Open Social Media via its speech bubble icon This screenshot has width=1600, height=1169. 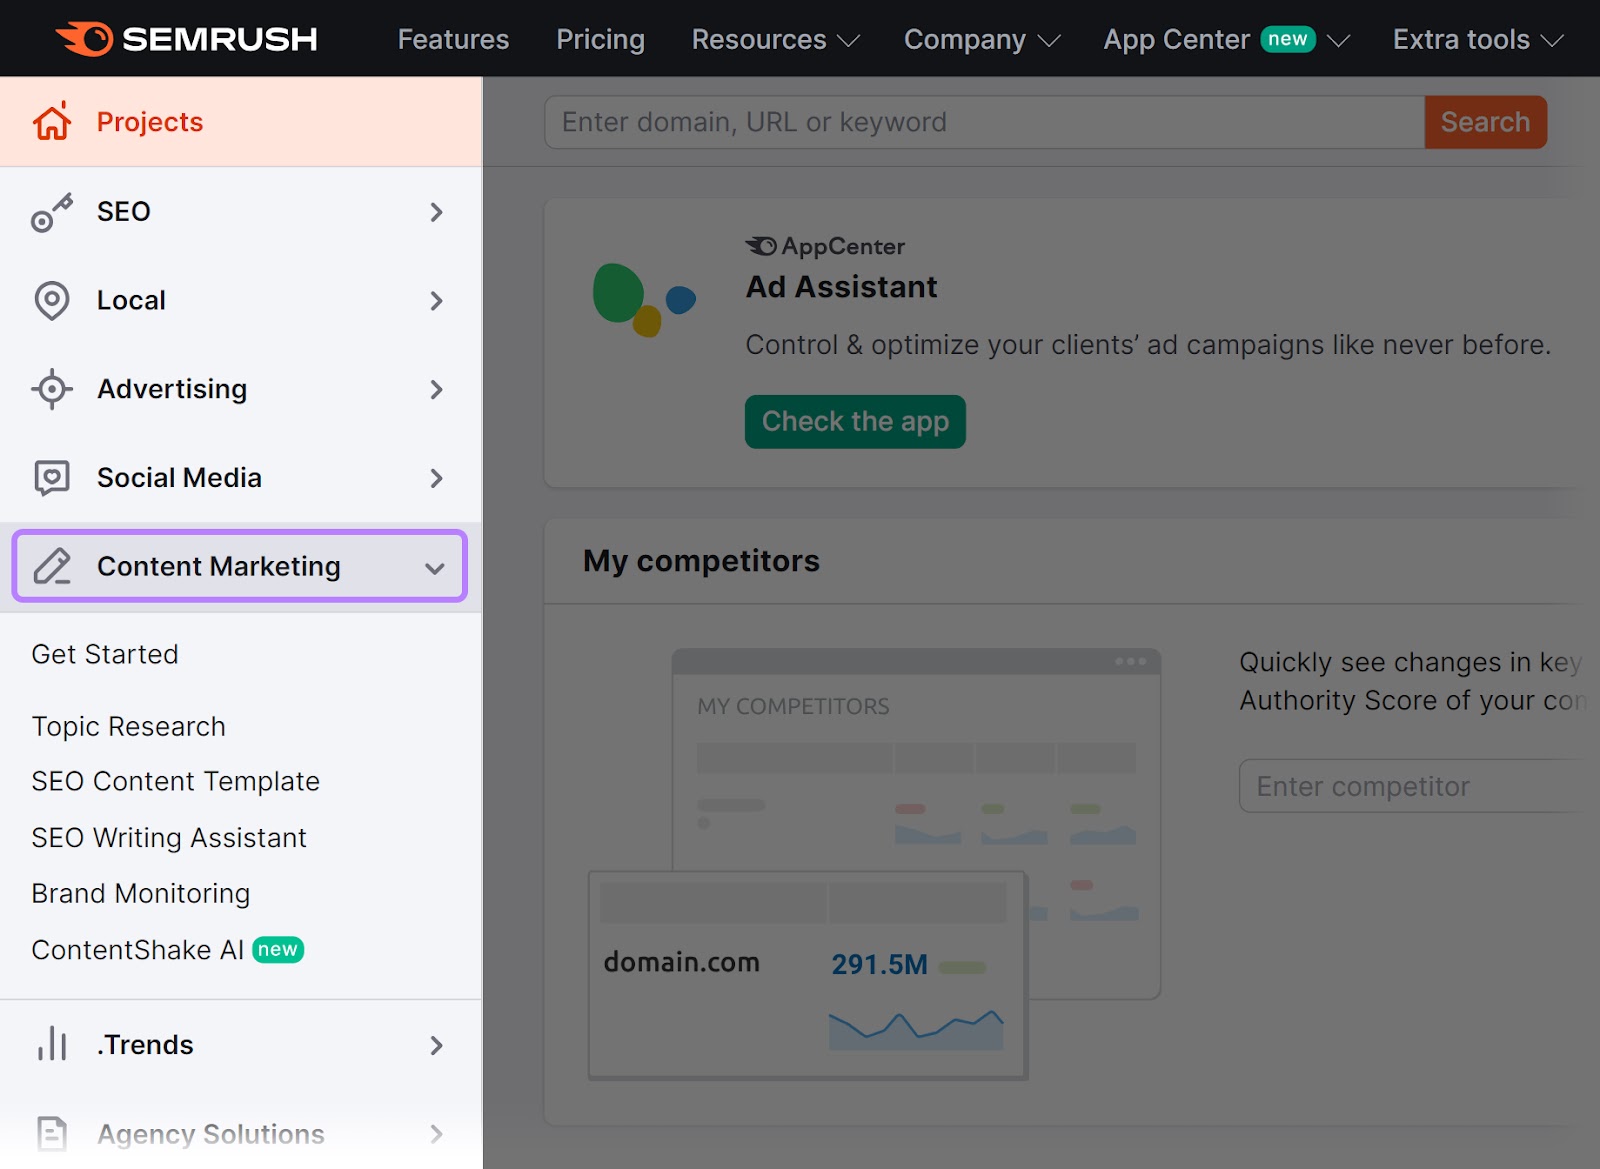pyautogui.click(x=51, y=477)
